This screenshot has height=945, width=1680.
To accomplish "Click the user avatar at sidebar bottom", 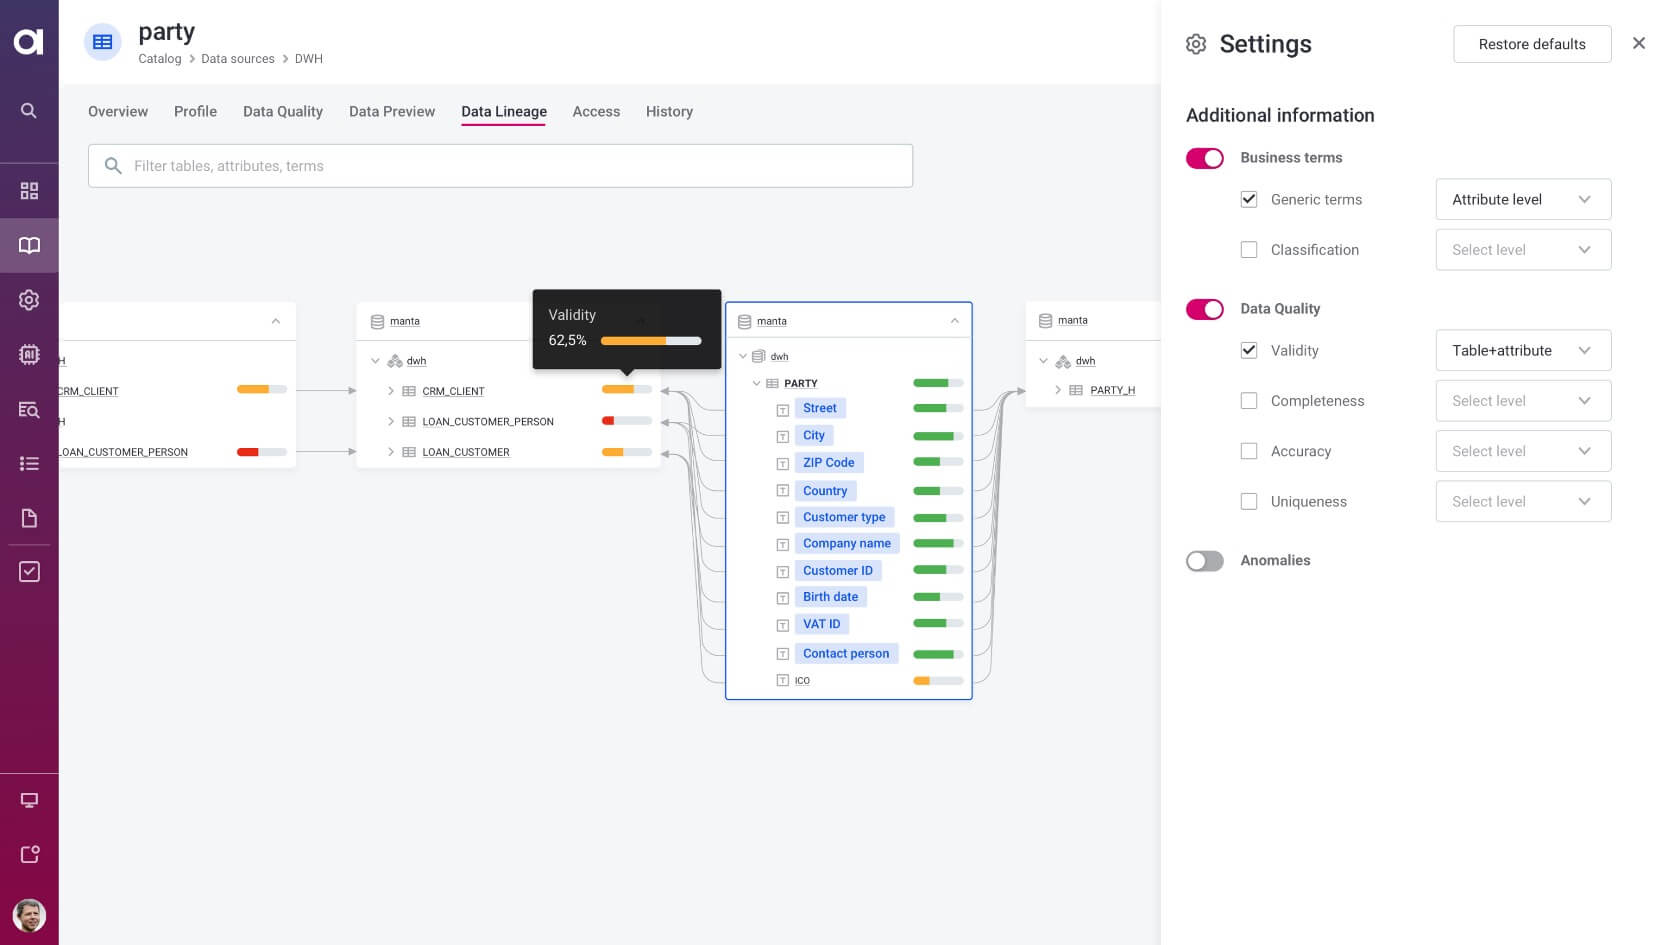I will (29, 915).
